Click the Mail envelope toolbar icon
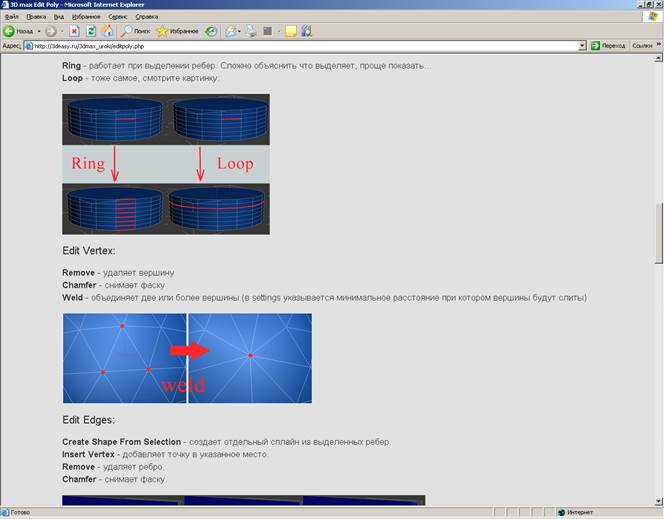Screen dimensions: 664x519 (230, 31)
